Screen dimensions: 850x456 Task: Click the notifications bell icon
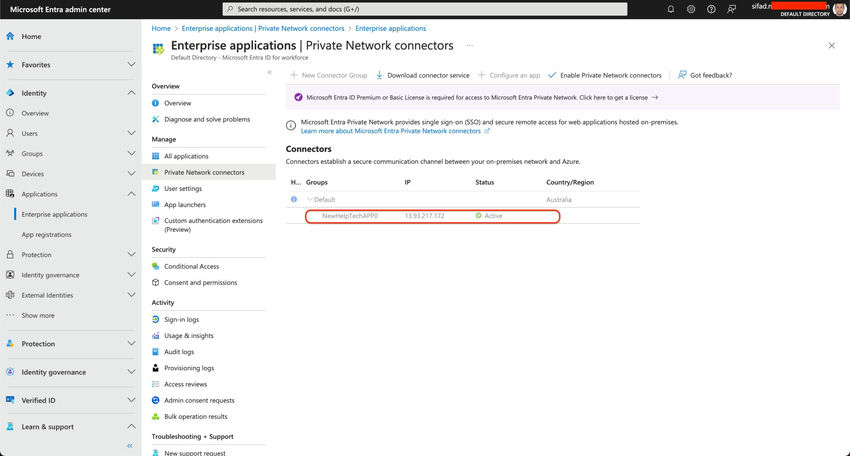tap(670, 9)
